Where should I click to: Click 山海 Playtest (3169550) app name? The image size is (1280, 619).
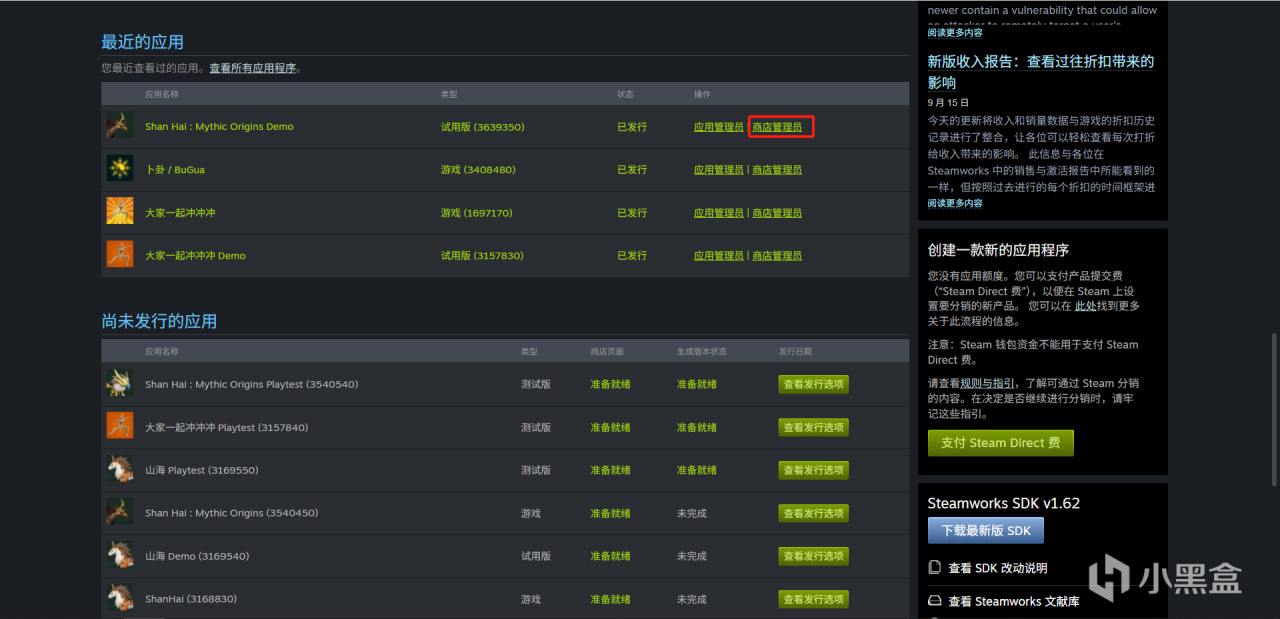(202, 471)
